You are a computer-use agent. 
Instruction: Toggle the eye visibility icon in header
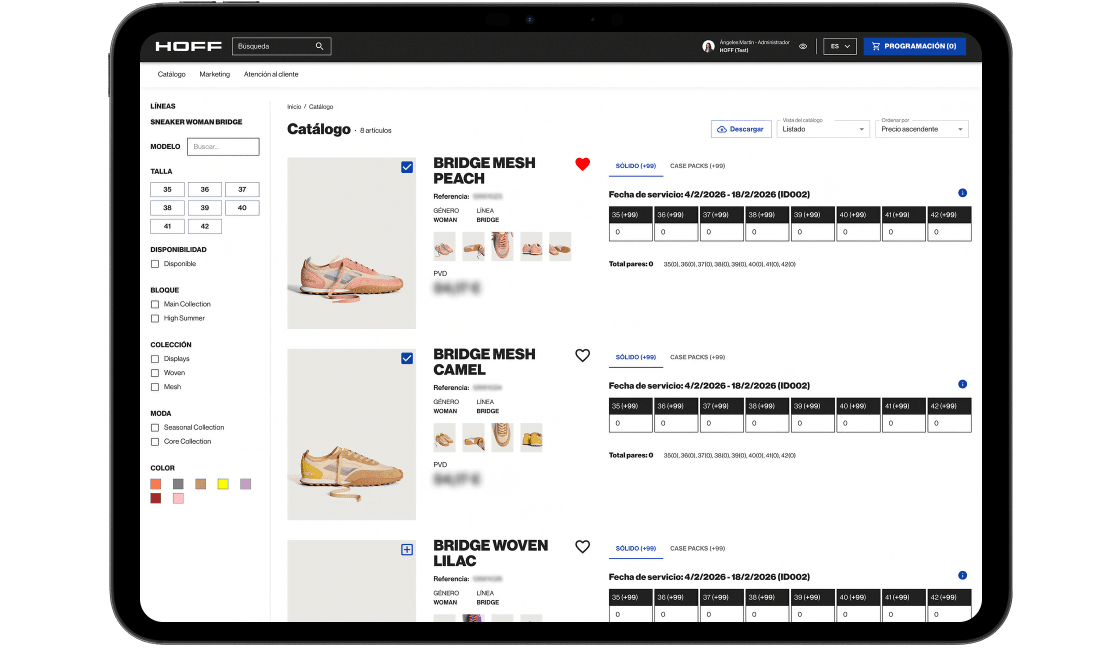[x=803, y=46]
